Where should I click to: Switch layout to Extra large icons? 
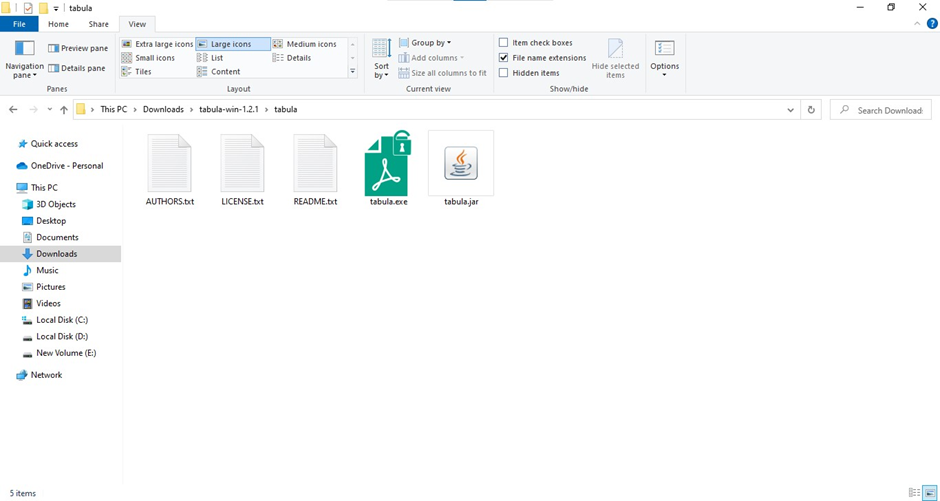click(x=157, y=44)
